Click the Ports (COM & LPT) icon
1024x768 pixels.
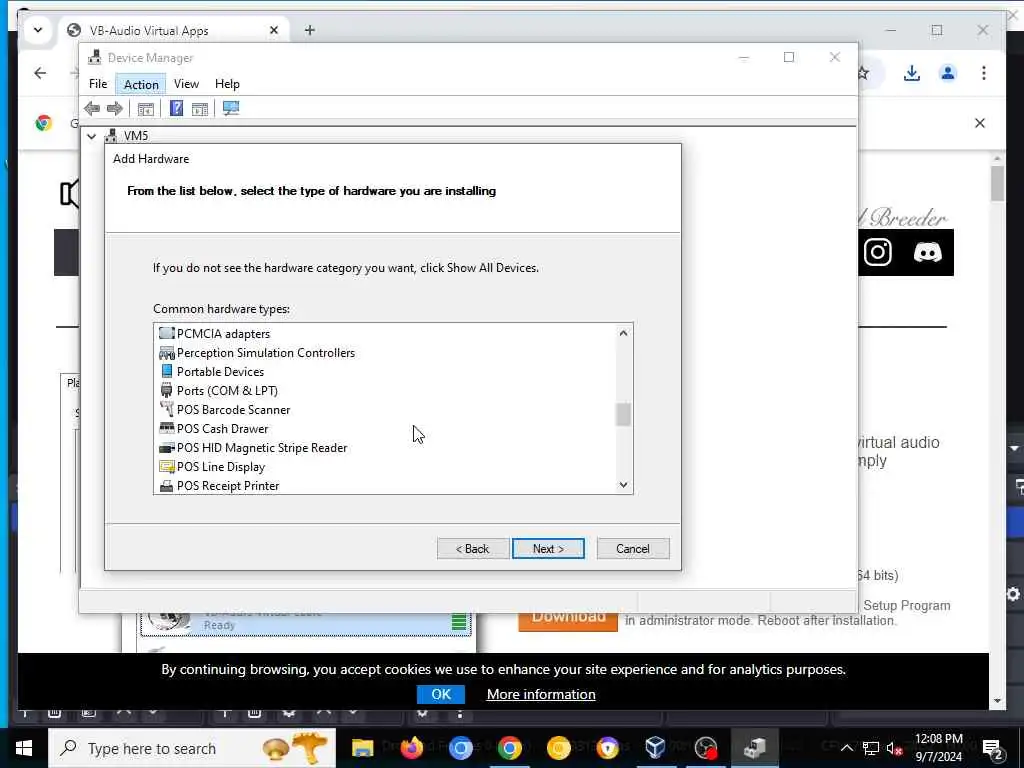tap(167, 391)
